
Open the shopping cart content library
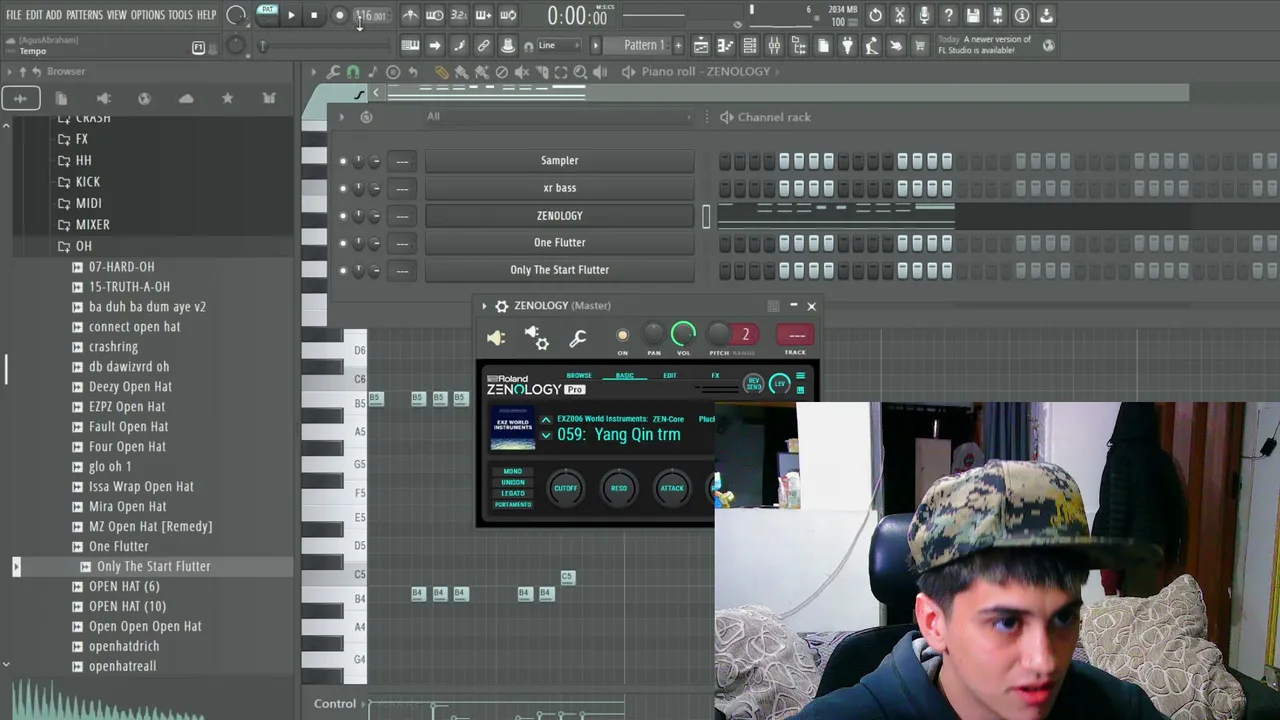point(920,46)
